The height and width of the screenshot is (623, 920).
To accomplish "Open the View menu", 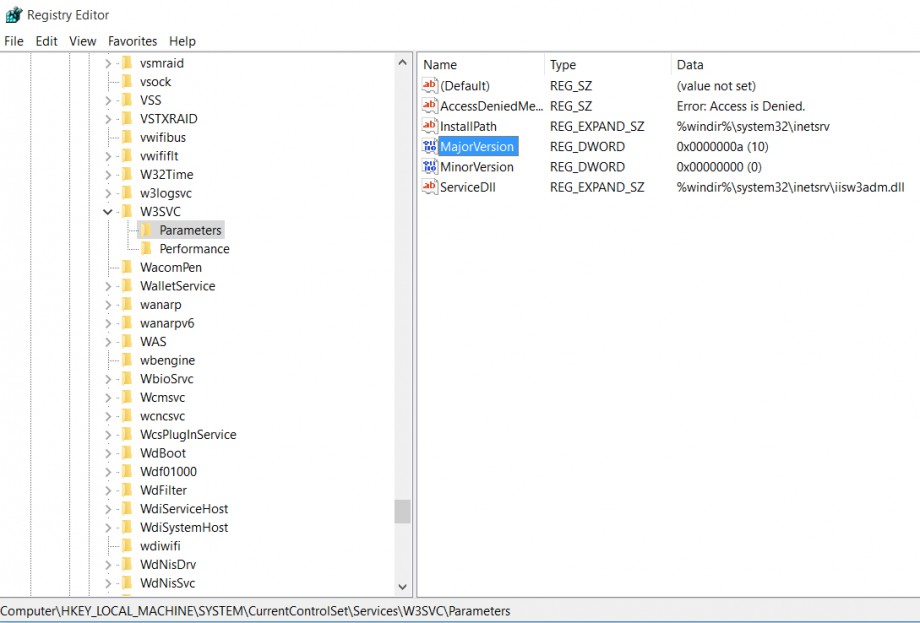I will 82,41.
